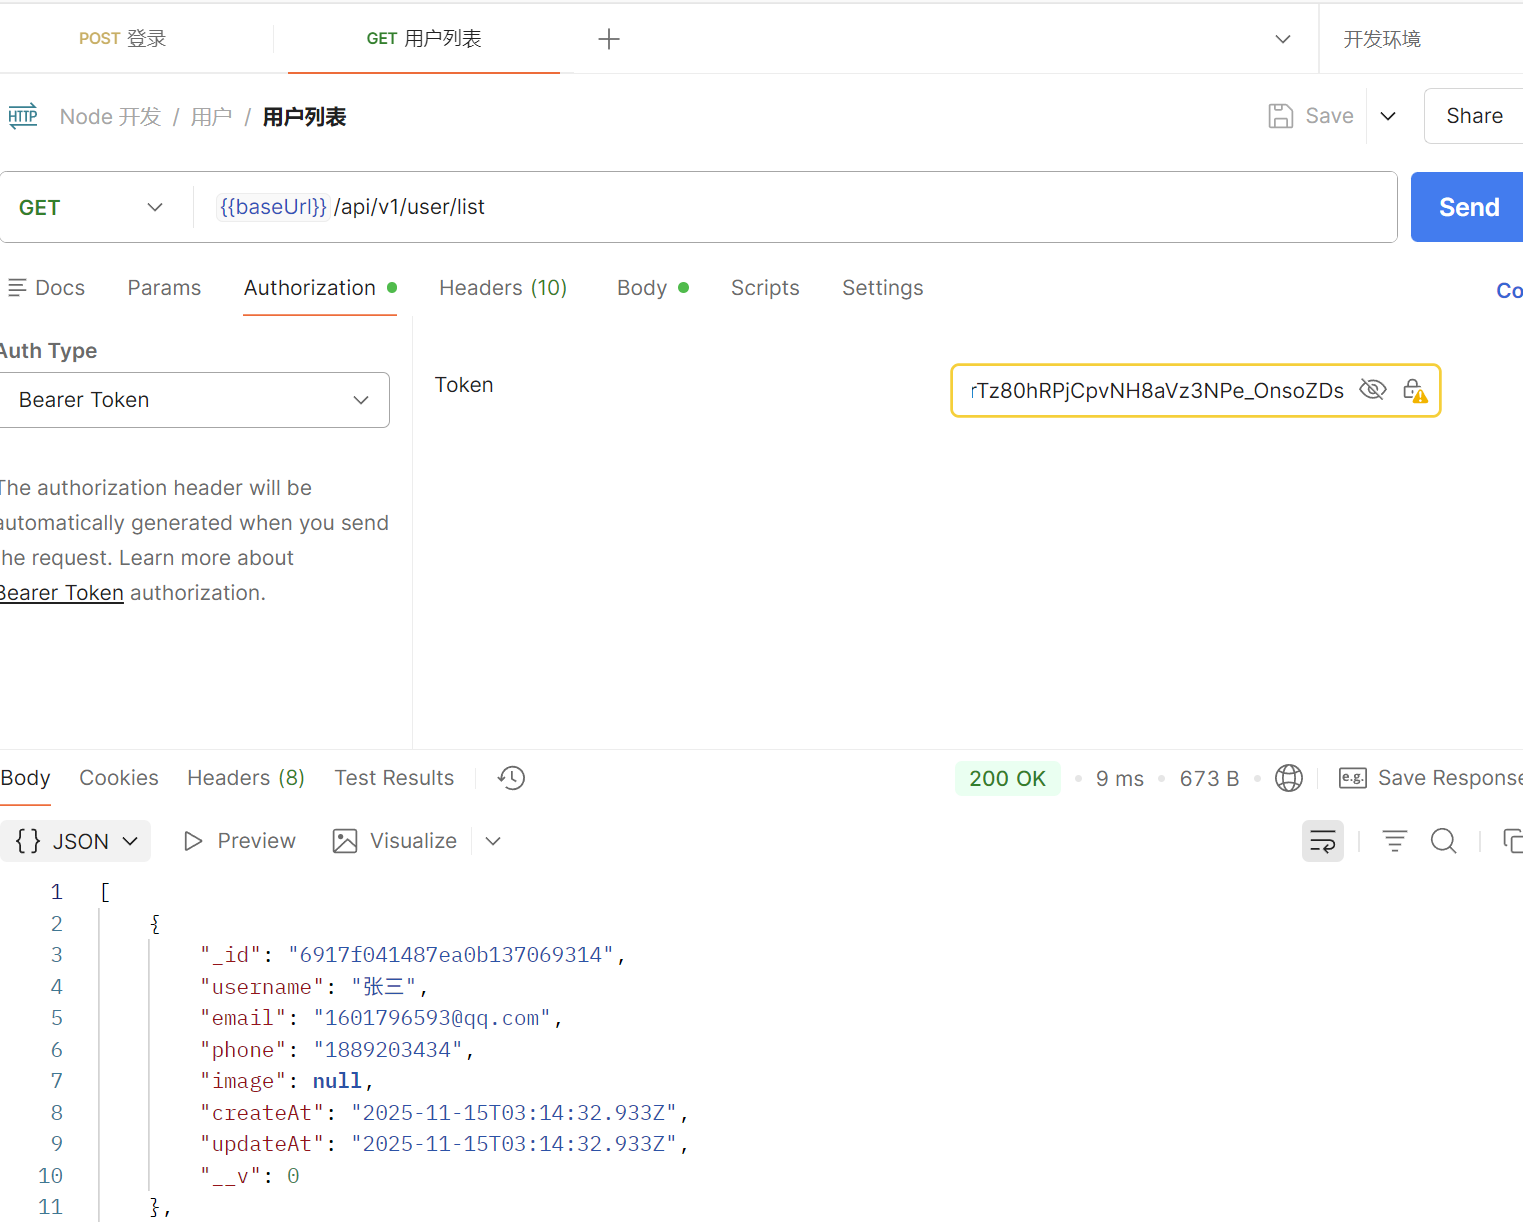Click the 673 B response size
The image size is (1523, 1222).
(1209, 778)
